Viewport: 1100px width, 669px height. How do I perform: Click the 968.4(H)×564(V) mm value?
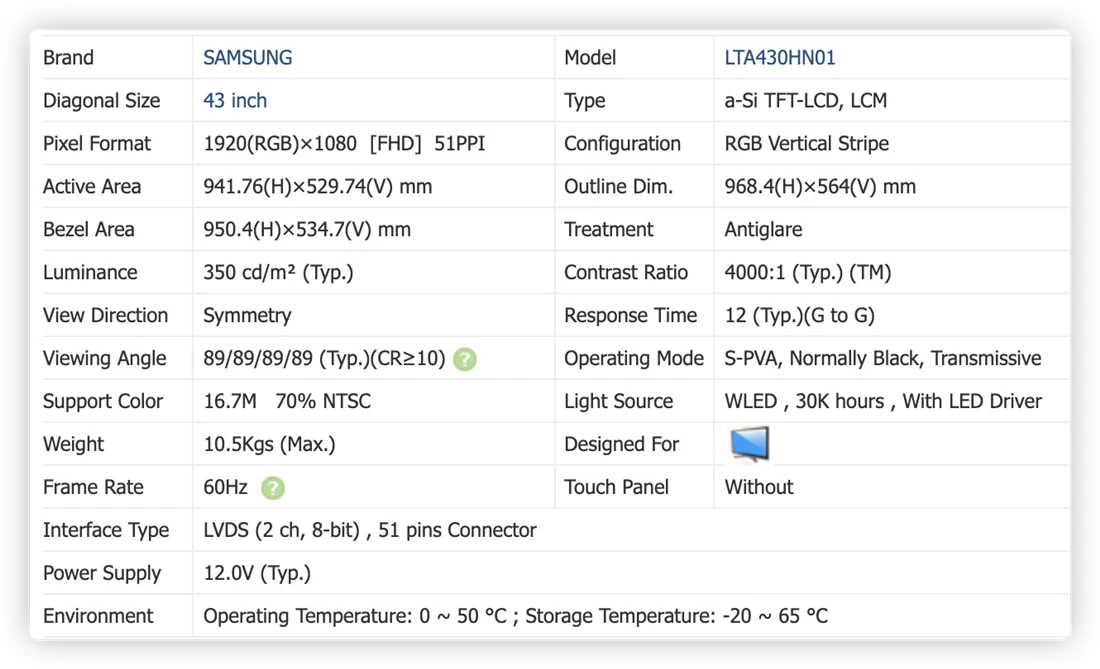coord(820,186)
